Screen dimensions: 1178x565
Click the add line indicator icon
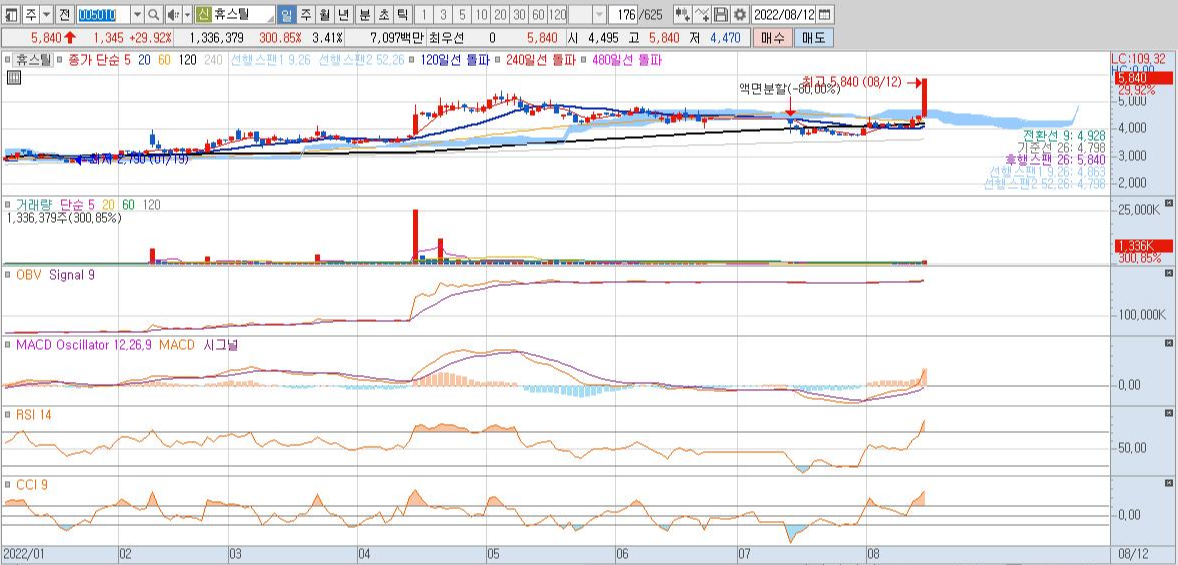(702, 14)
